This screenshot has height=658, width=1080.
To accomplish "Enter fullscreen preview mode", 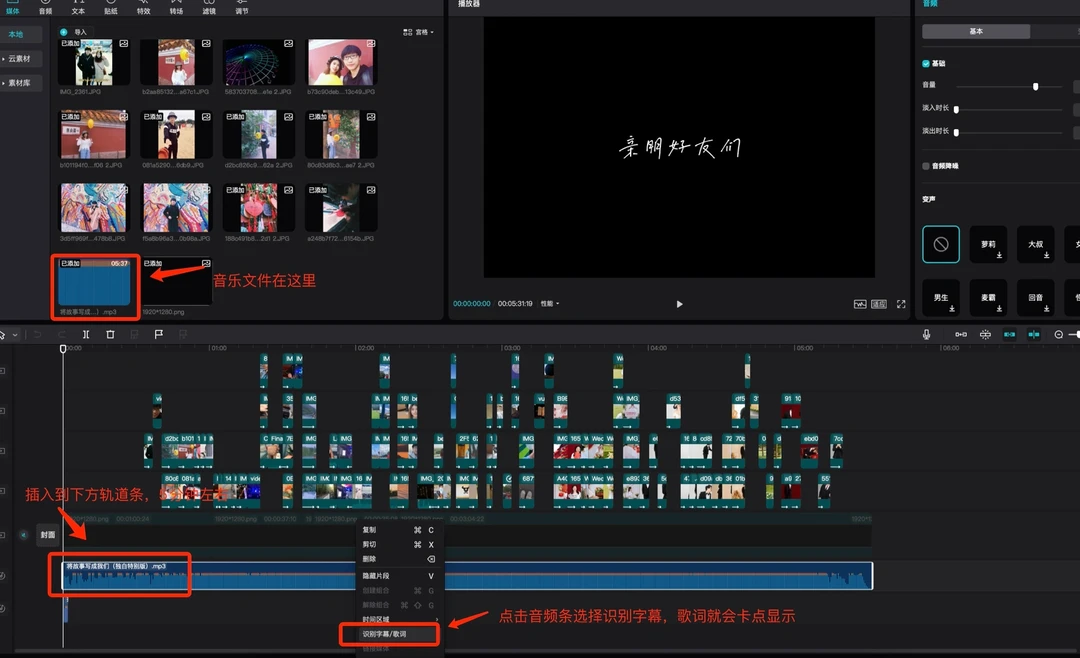I will (901, 304).
